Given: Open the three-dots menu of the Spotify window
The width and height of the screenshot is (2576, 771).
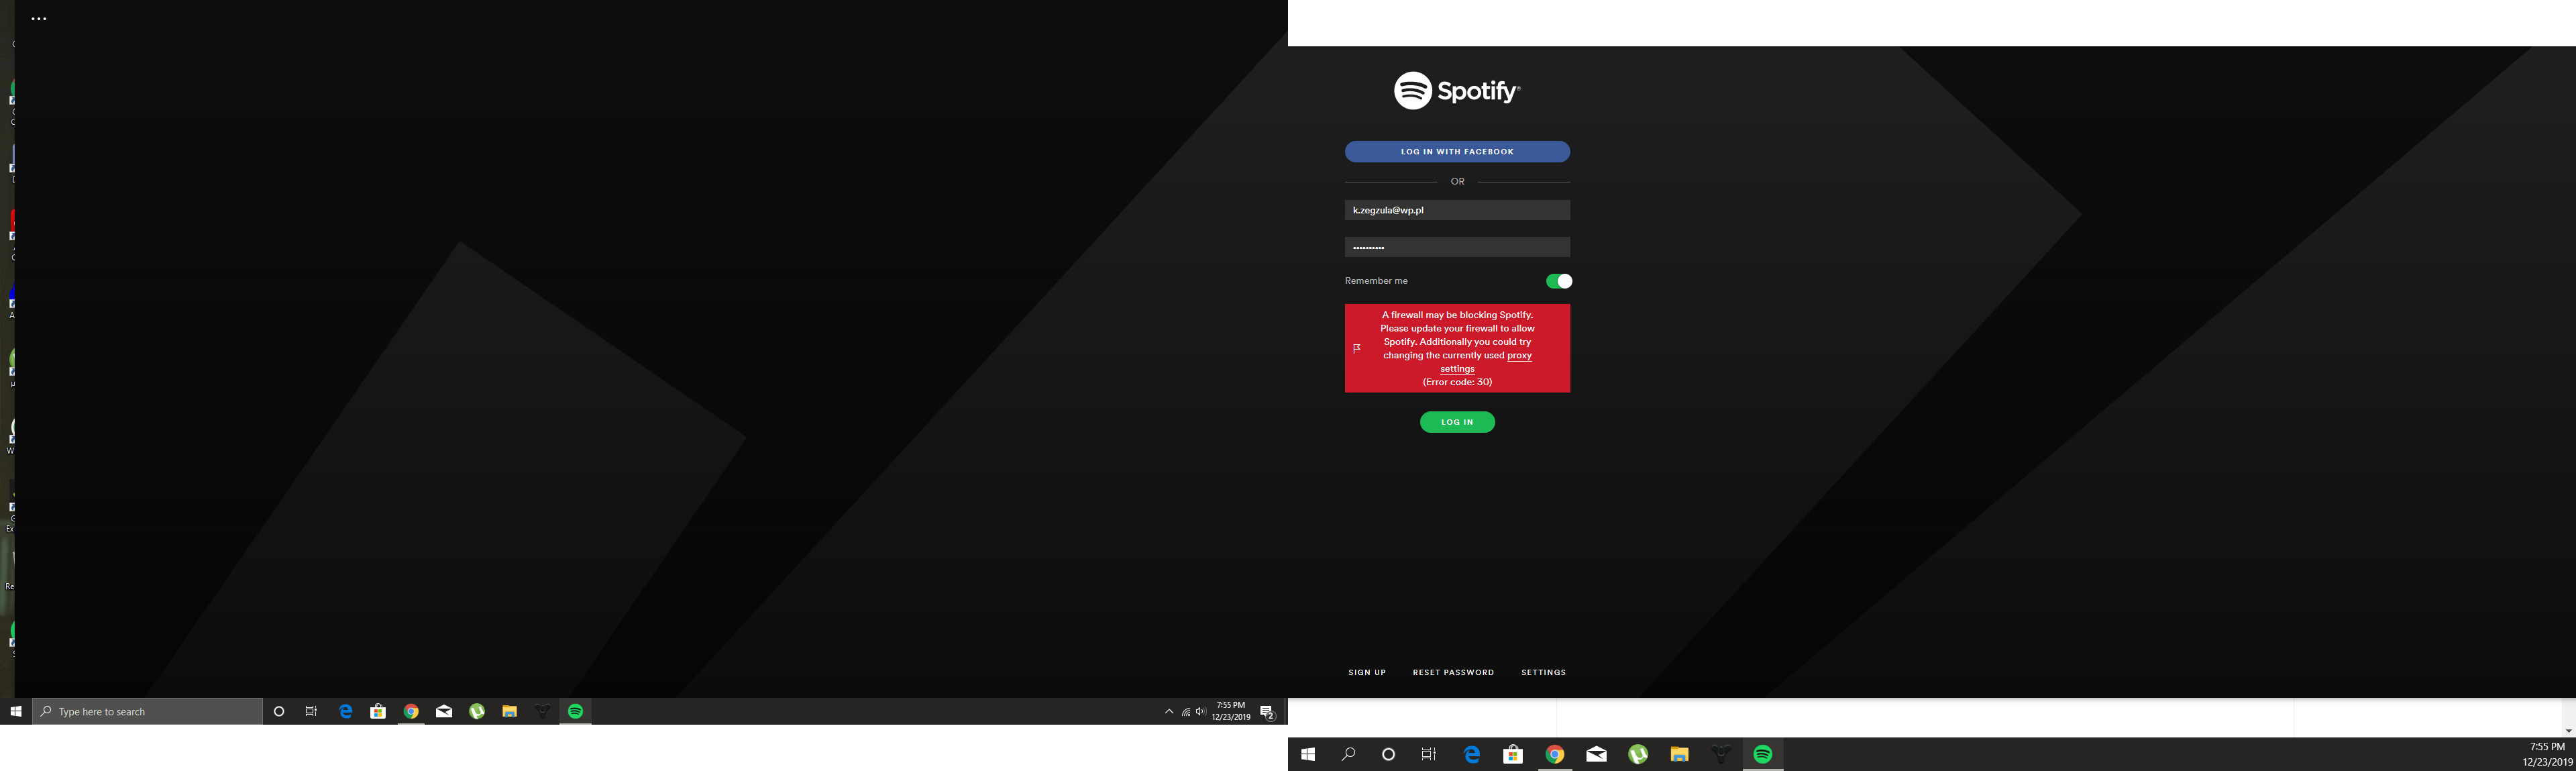Looking at the screenshot, I should coord(39,19).
